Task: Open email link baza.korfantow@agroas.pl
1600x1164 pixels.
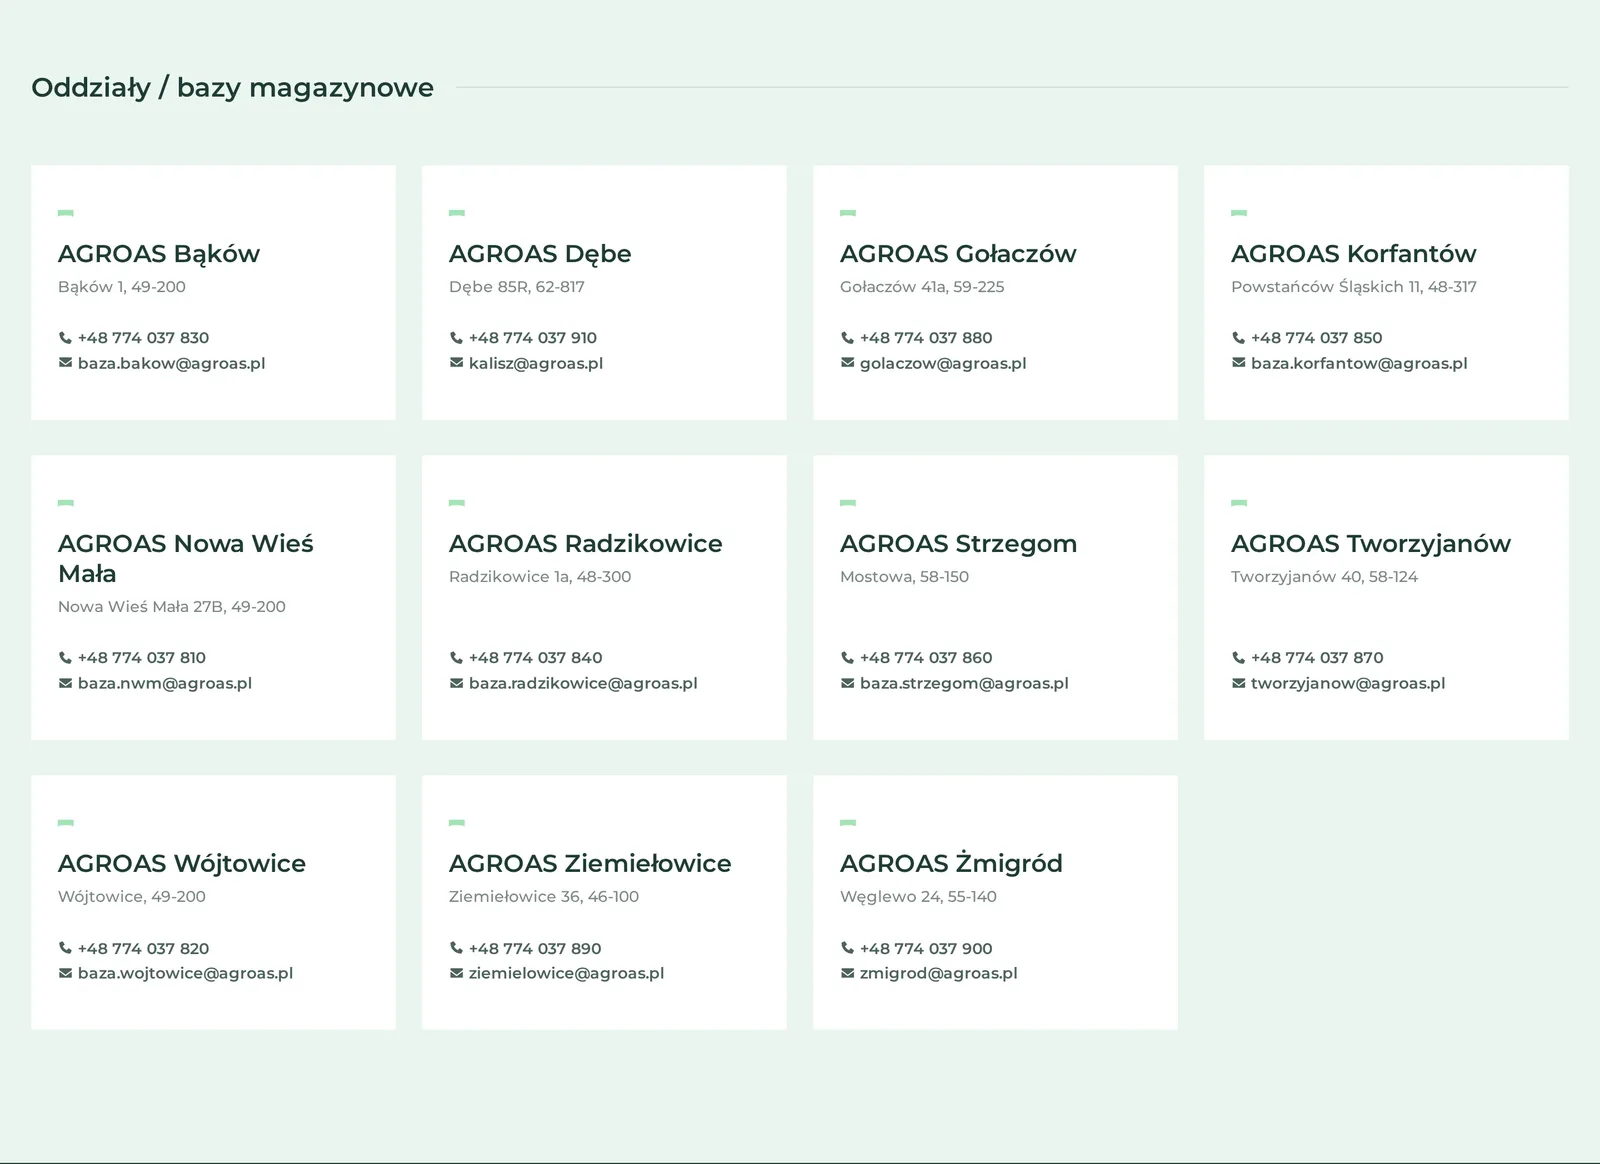Action: [x=1359, y=363]
